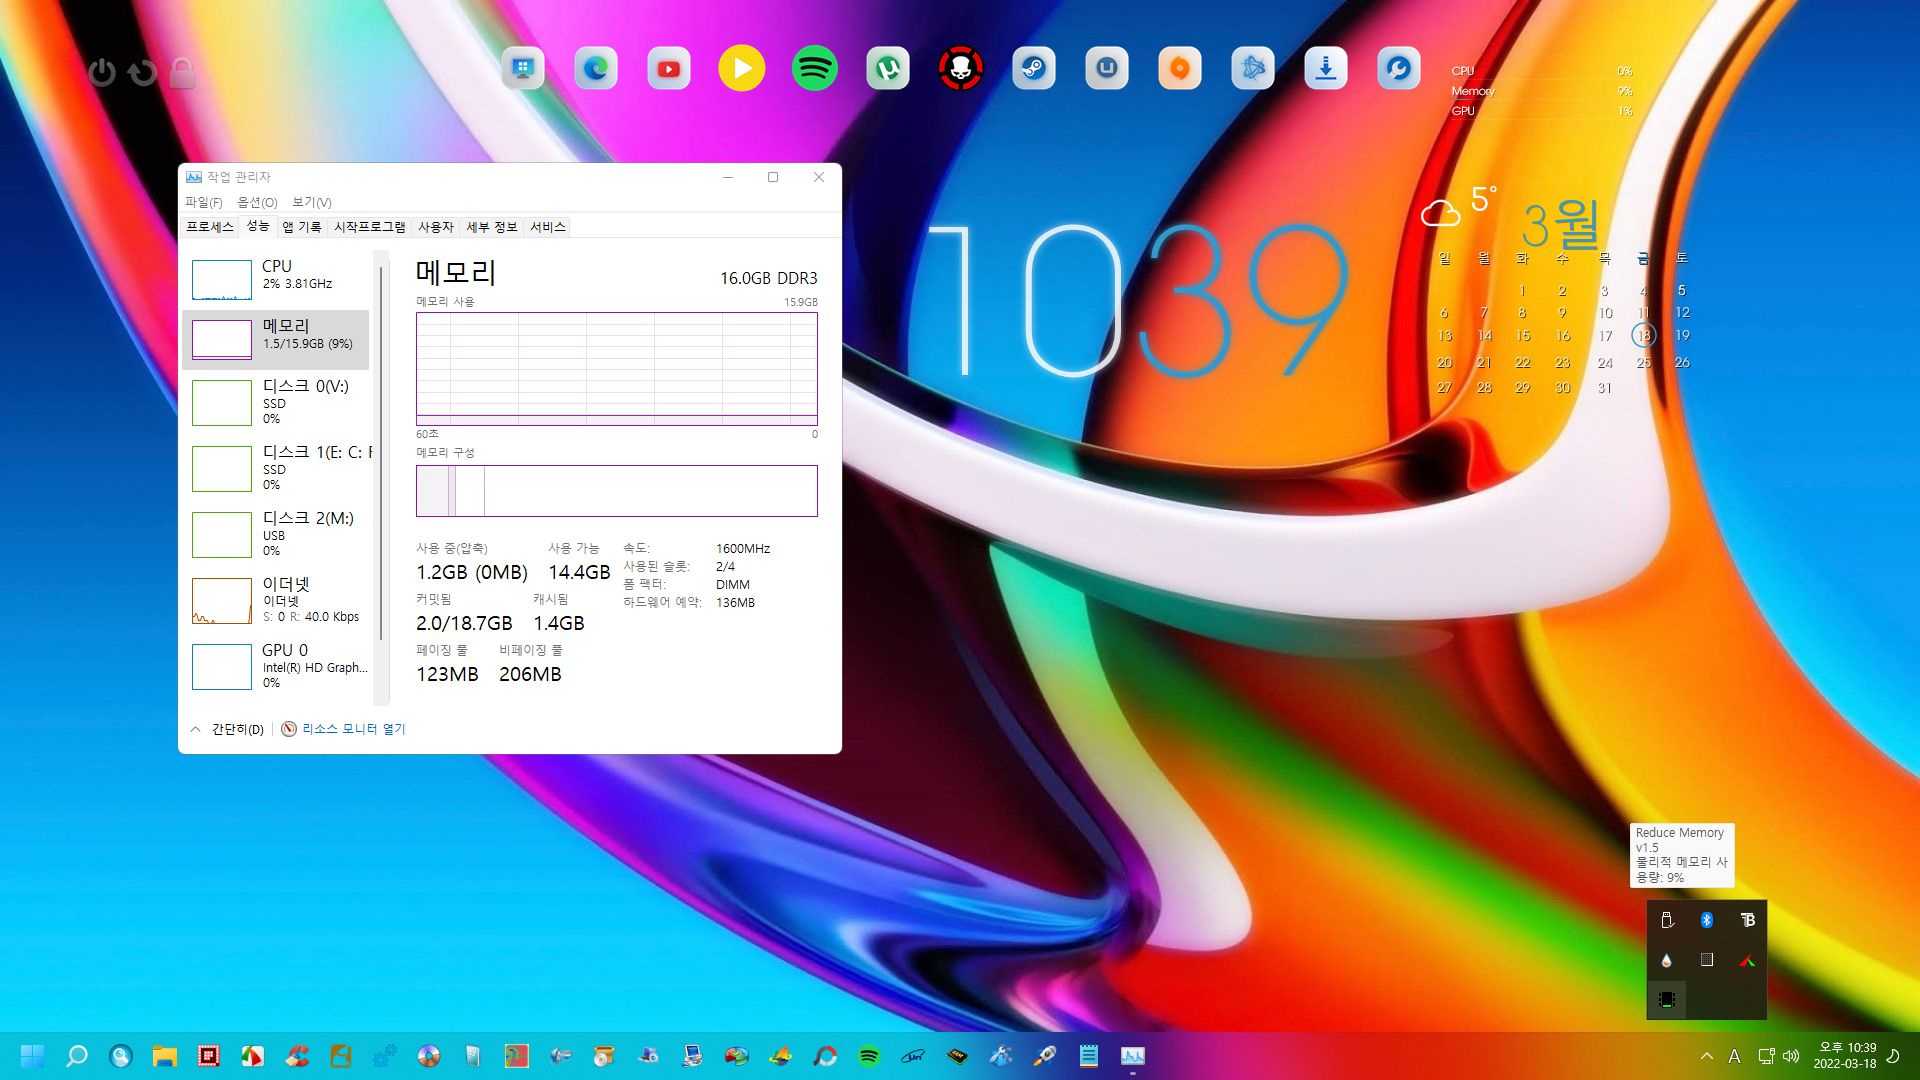Click the weather cloud 5° widget
Image resolution: width=1920 pixels, height=1080 pixels.
(1459, 206)
